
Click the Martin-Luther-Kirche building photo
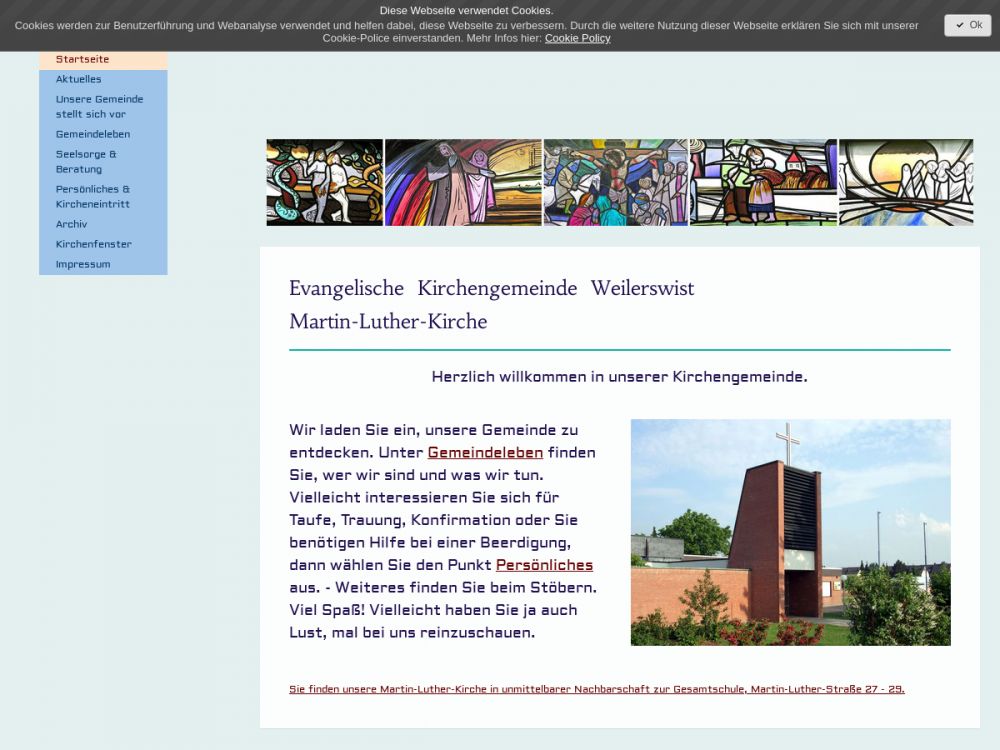(790, 532)
